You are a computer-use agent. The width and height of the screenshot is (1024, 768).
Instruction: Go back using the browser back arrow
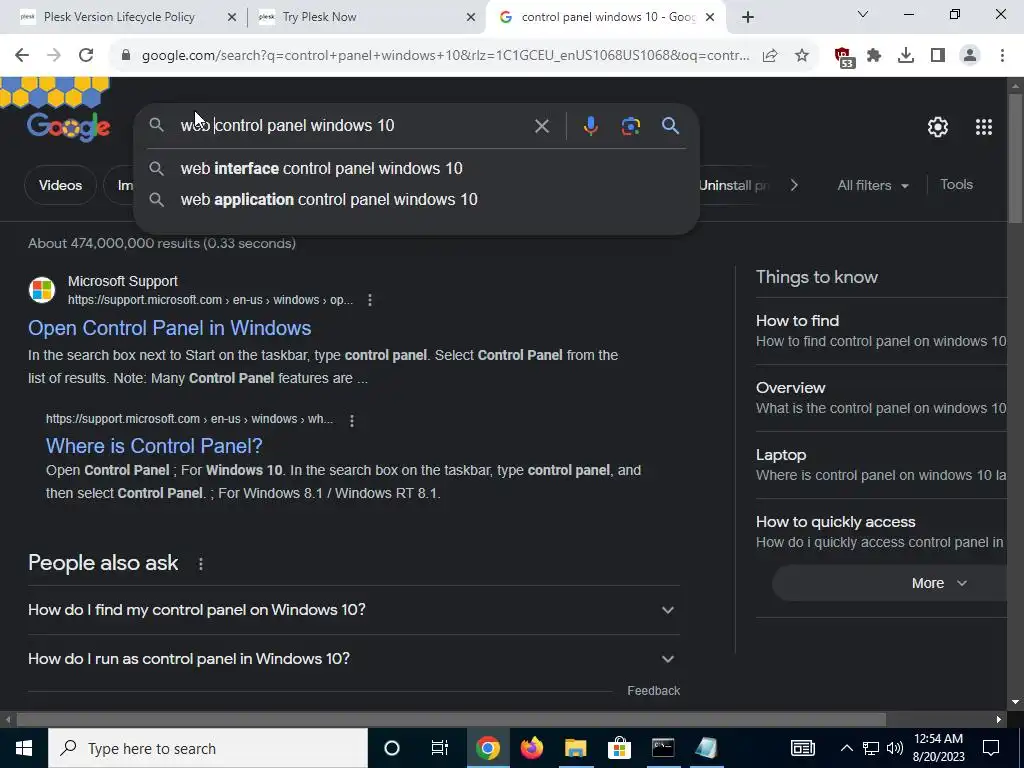coord(22,56)
